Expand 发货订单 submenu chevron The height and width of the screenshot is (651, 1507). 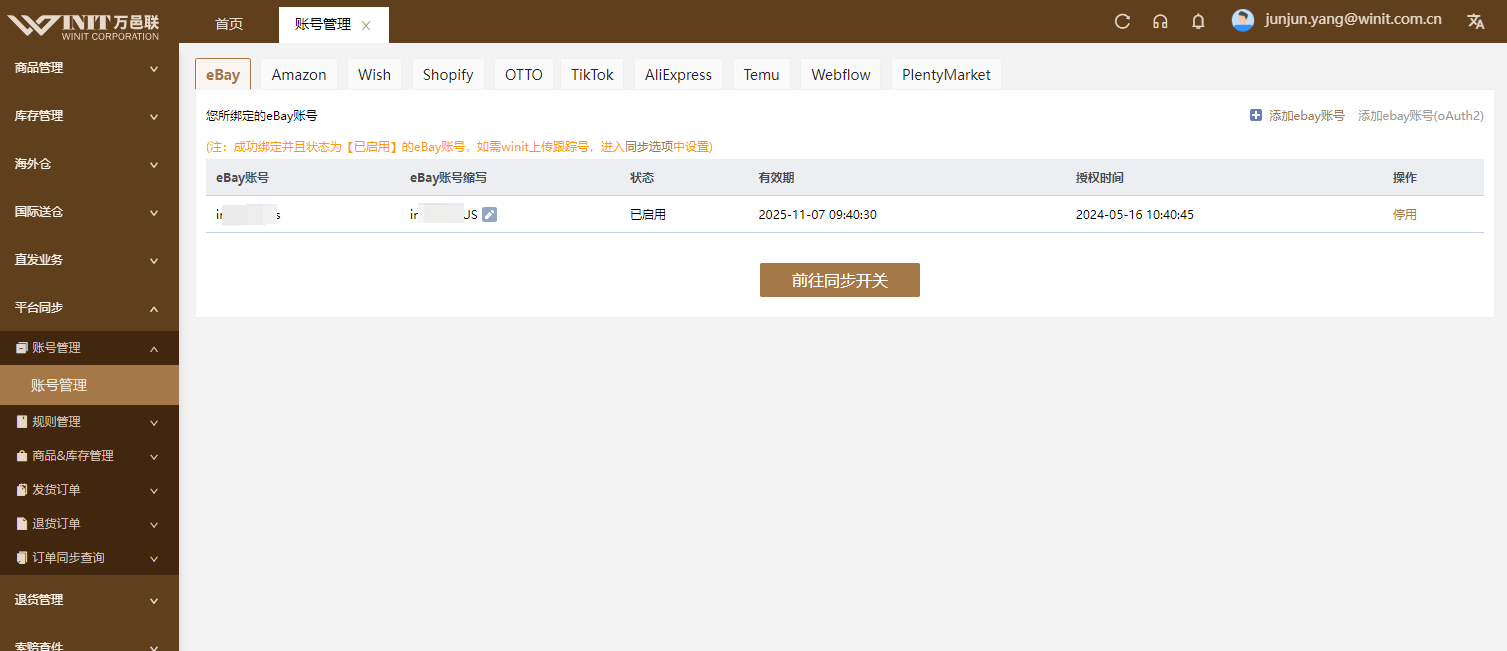154,491
